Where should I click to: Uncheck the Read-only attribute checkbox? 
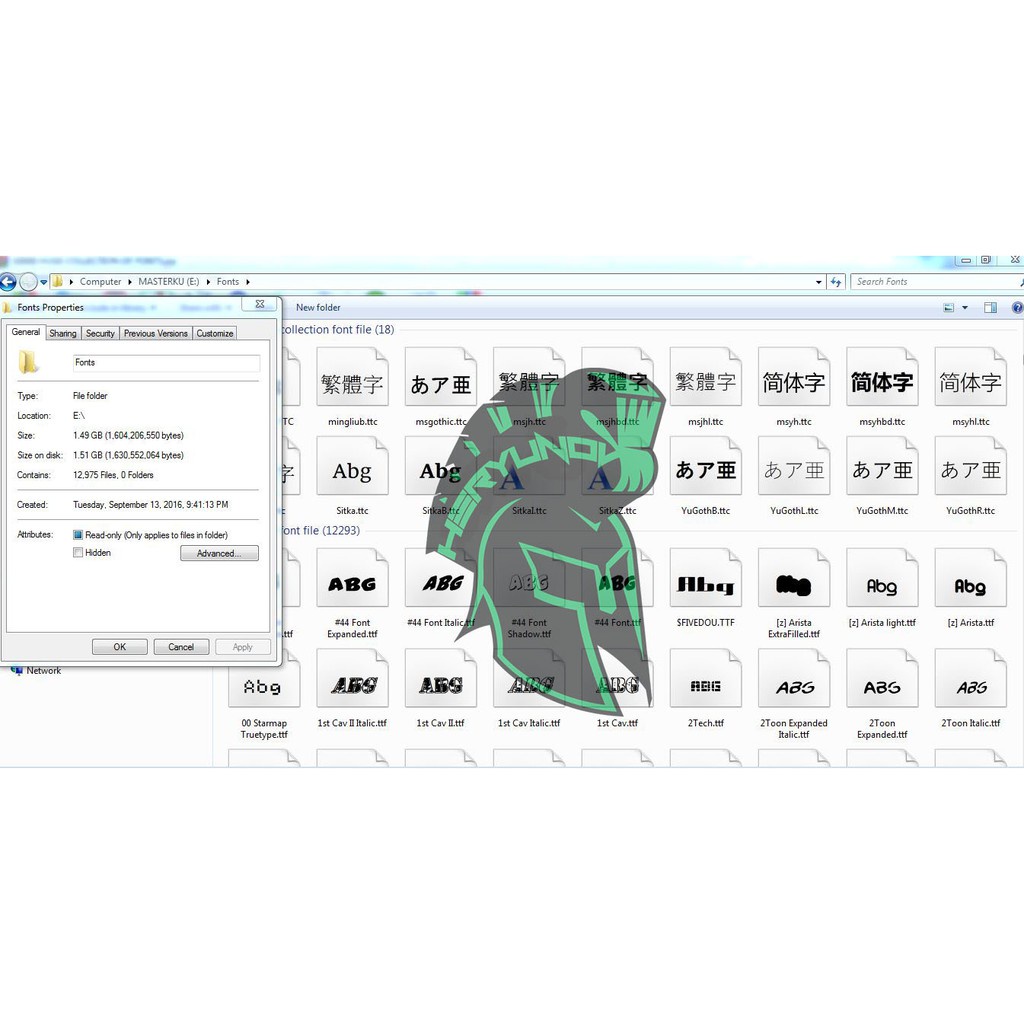[77, 535]
